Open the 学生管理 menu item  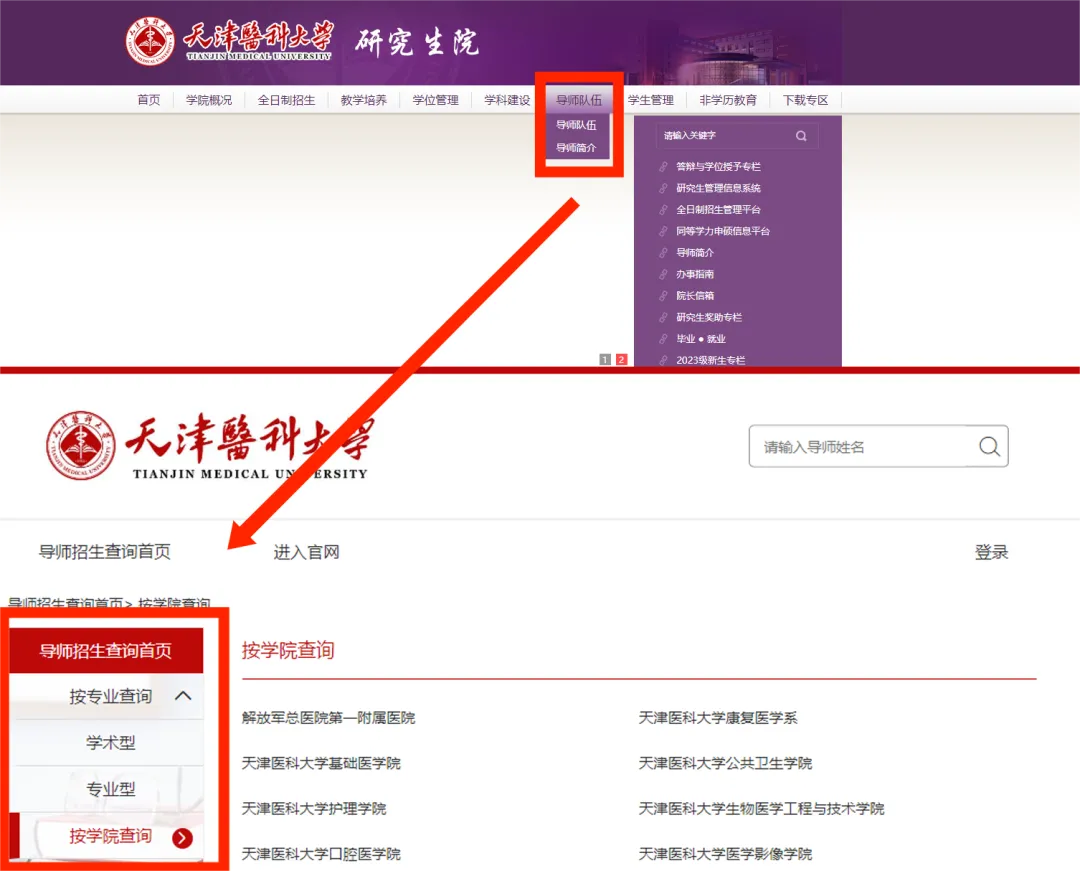point(650,101)
